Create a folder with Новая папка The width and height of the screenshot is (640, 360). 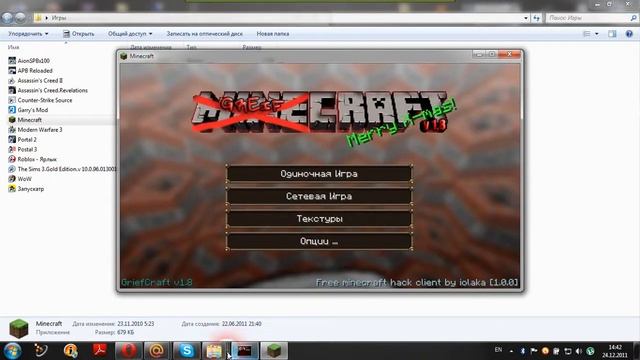(x=273, y=34)
